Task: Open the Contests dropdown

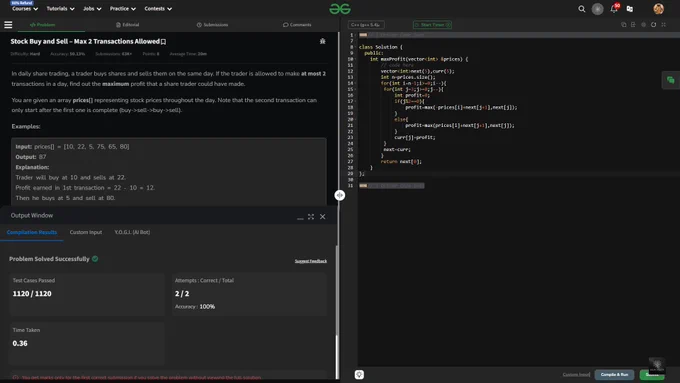Action: click(x=158, y=9)
